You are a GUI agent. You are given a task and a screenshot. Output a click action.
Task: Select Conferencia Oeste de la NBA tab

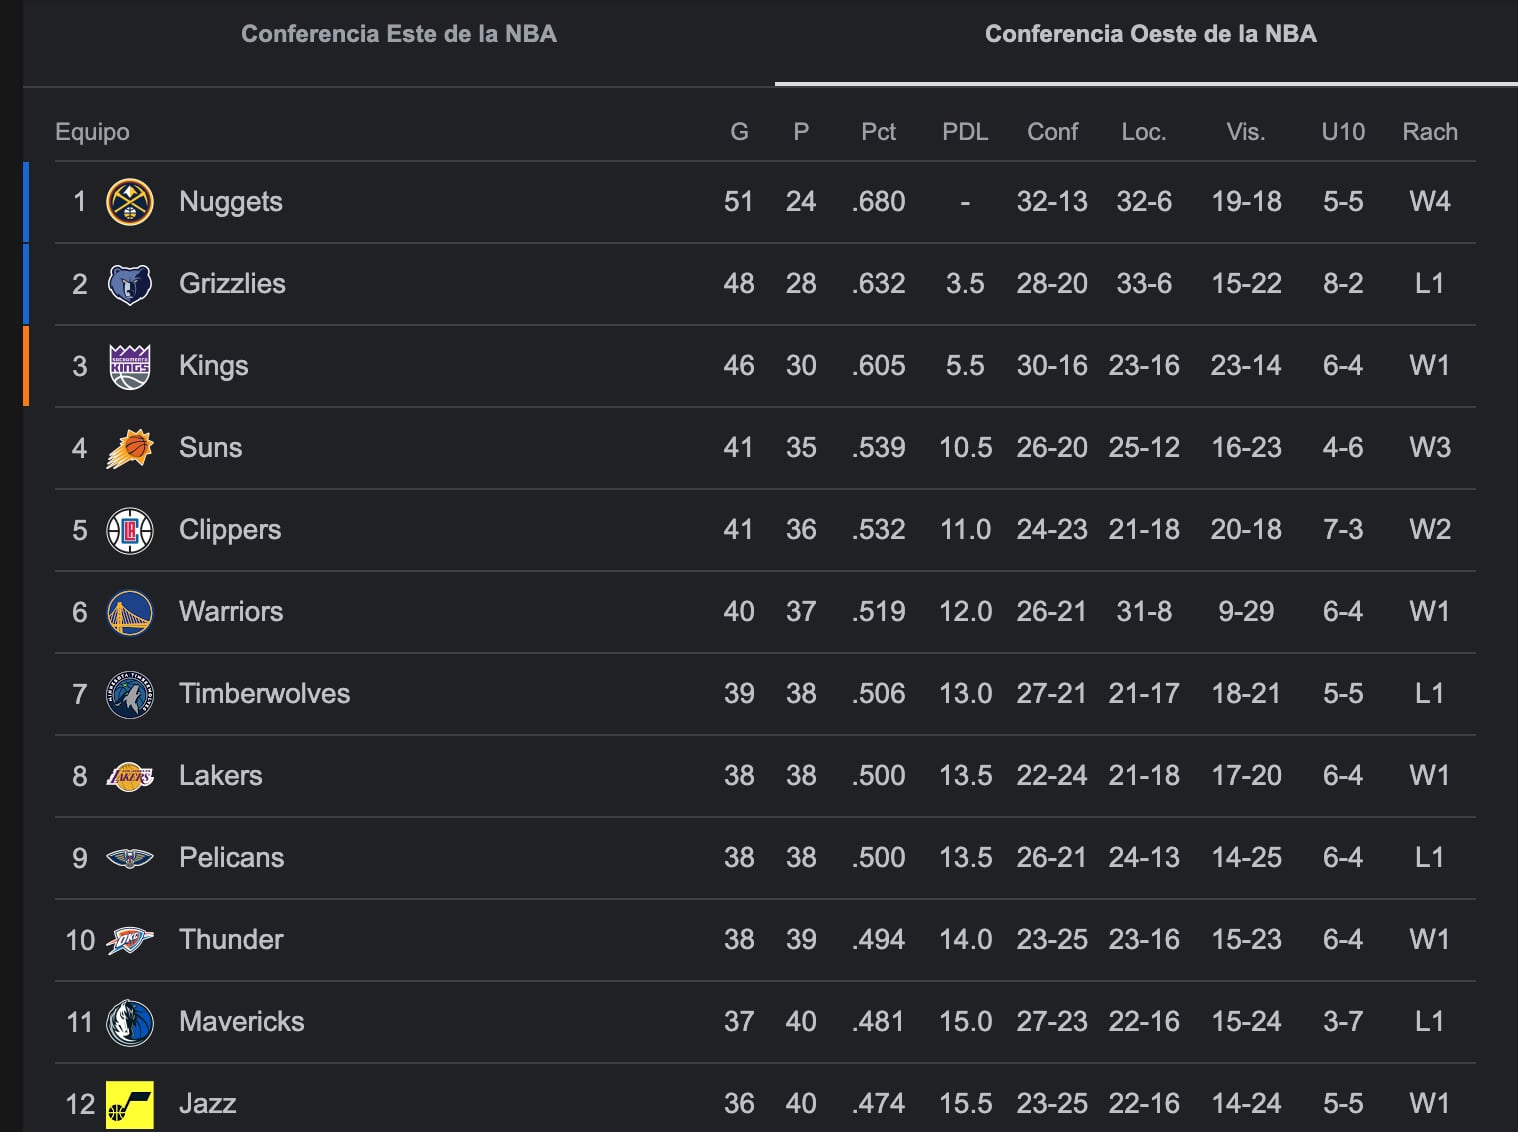[1150, 34]
